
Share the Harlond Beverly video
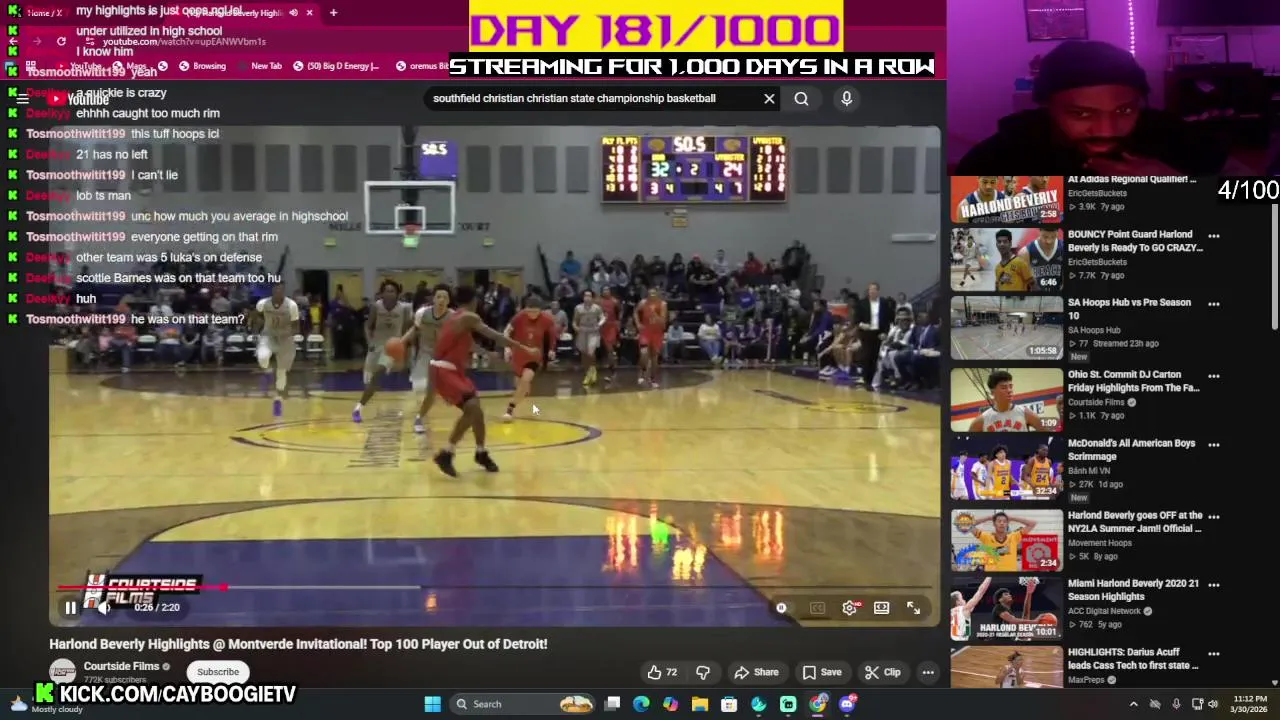tap(756, 672)
